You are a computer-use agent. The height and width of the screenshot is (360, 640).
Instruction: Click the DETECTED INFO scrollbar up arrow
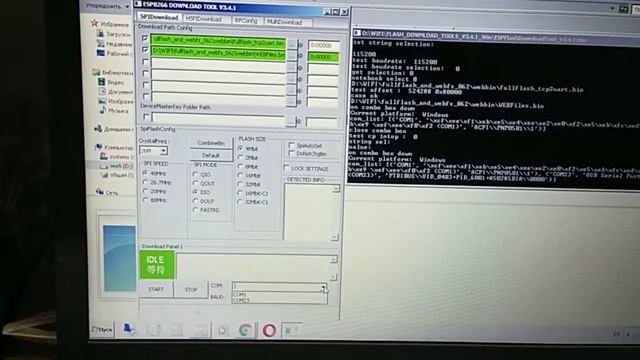336,189
